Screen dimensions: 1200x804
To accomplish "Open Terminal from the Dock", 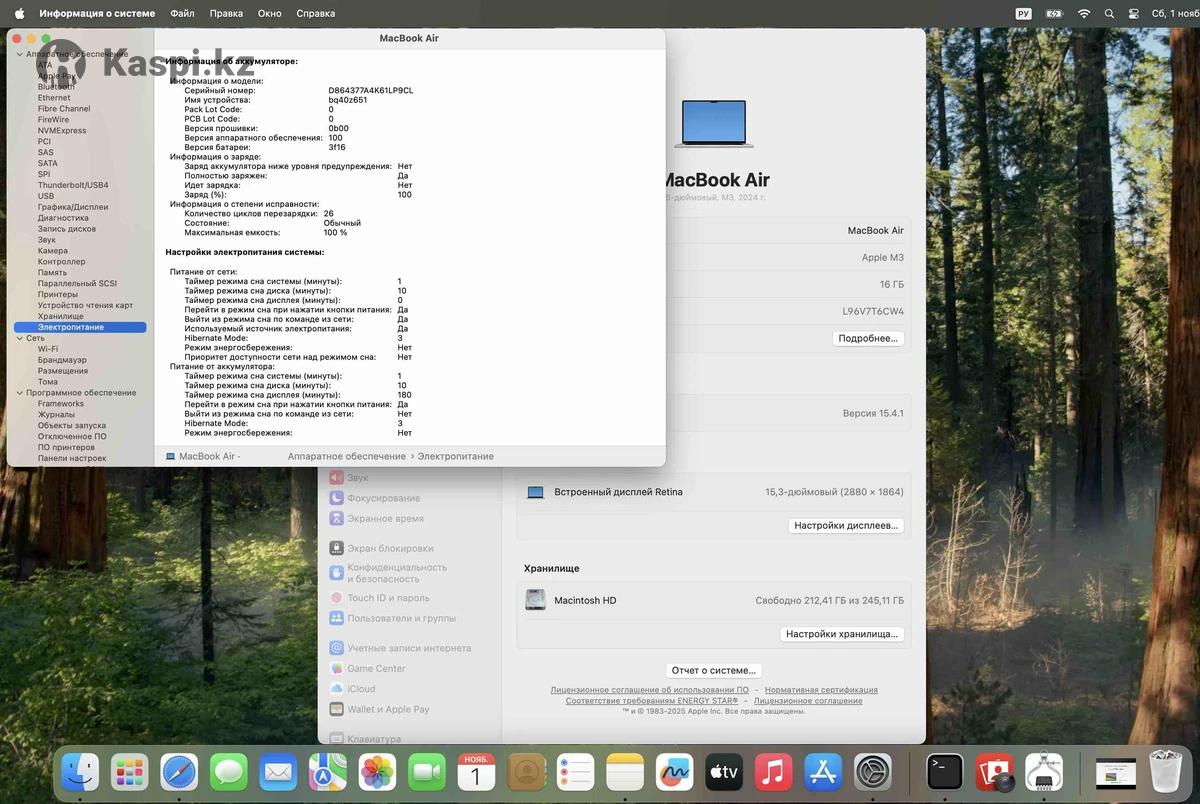I will (944, 773).
